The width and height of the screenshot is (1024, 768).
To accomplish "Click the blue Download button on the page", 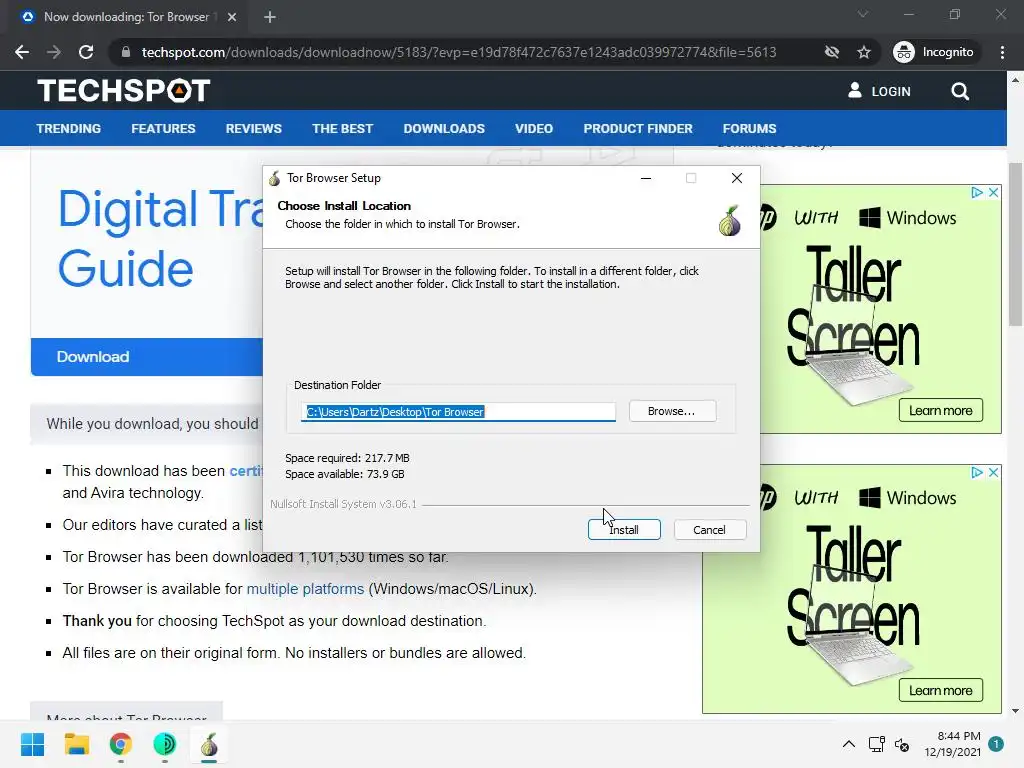I will click(146, 357).
